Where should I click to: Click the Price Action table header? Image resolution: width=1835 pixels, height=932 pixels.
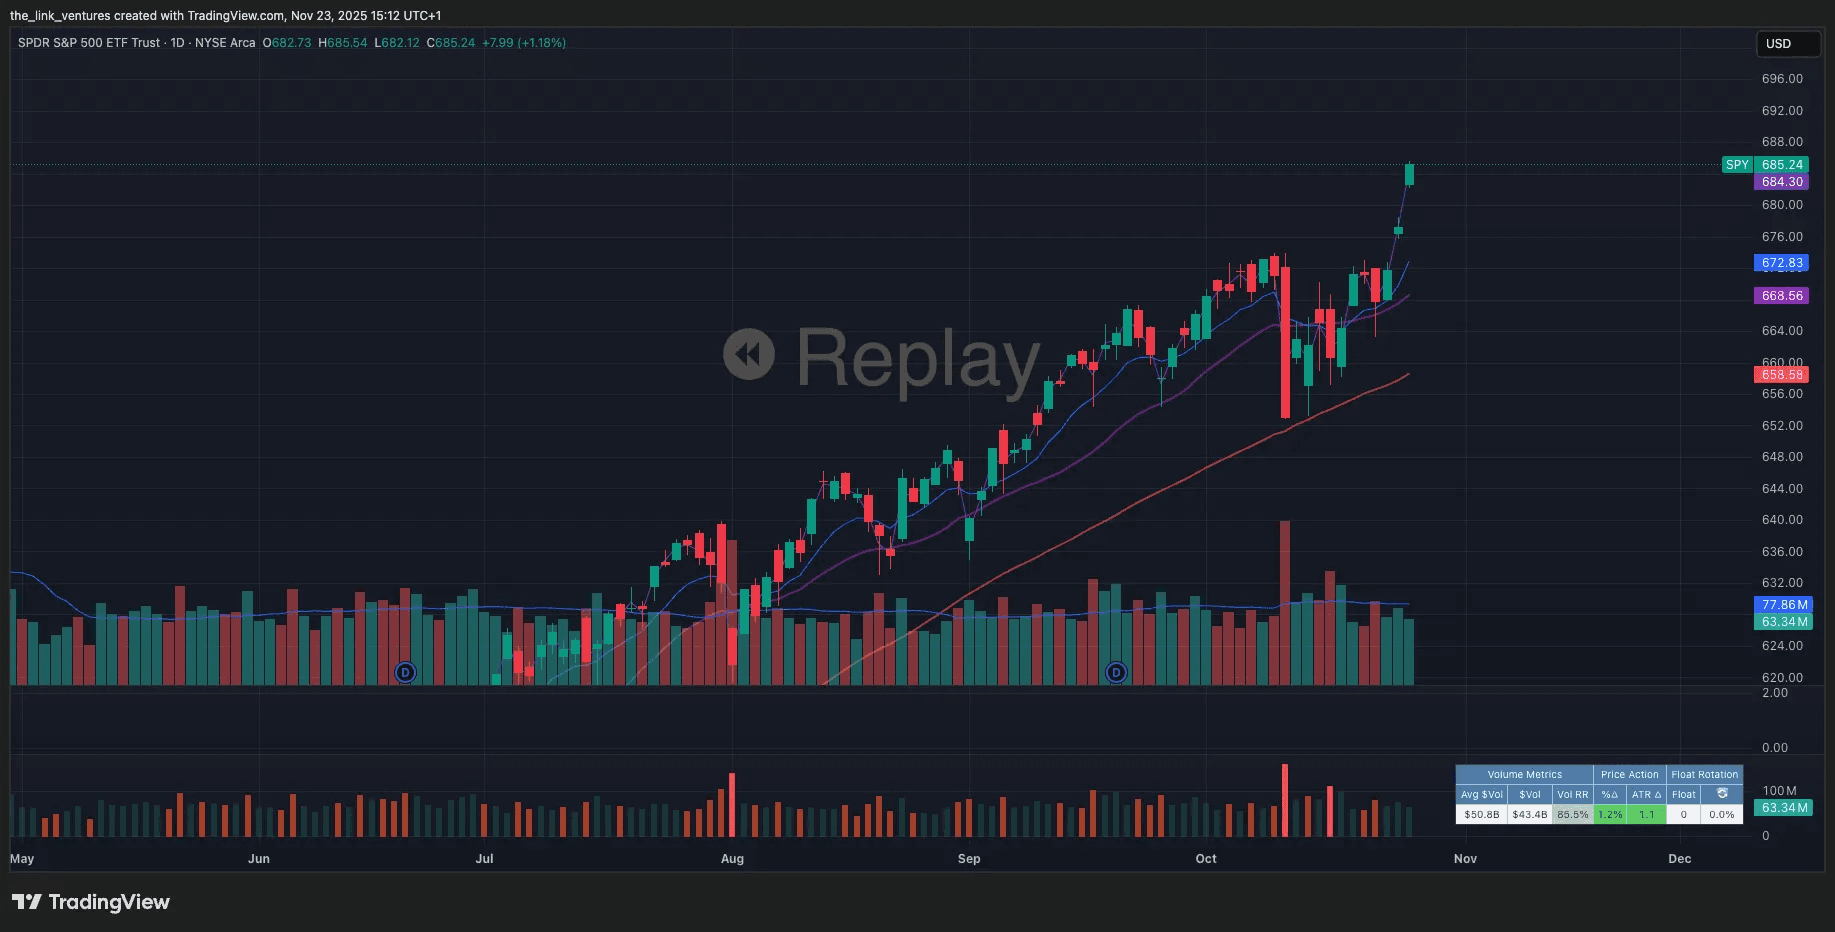point(1629,775)
